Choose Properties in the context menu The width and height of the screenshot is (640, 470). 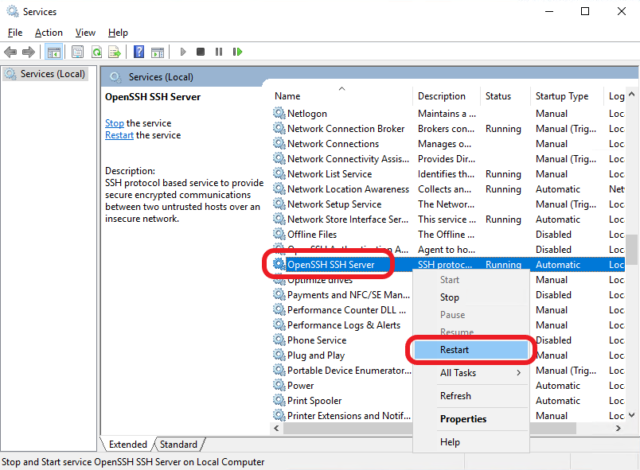click(x=471, y=419)
